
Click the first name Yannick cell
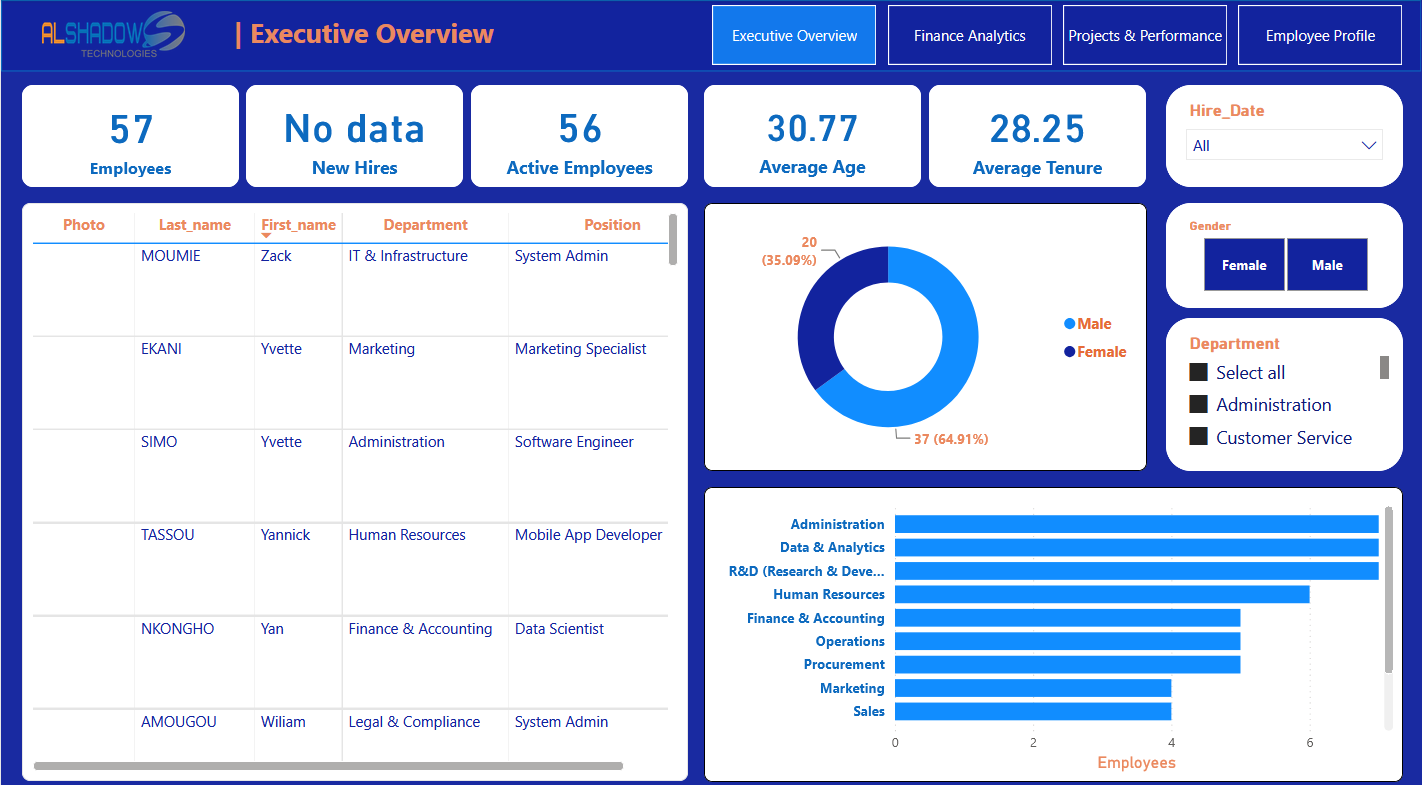click(286, 535)
